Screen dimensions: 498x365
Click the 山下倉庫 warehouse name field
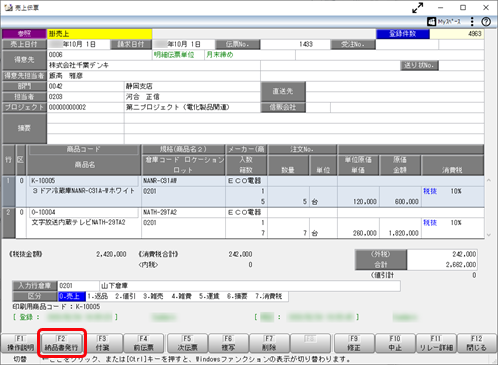pyautogui.click(x=250, y=286)
